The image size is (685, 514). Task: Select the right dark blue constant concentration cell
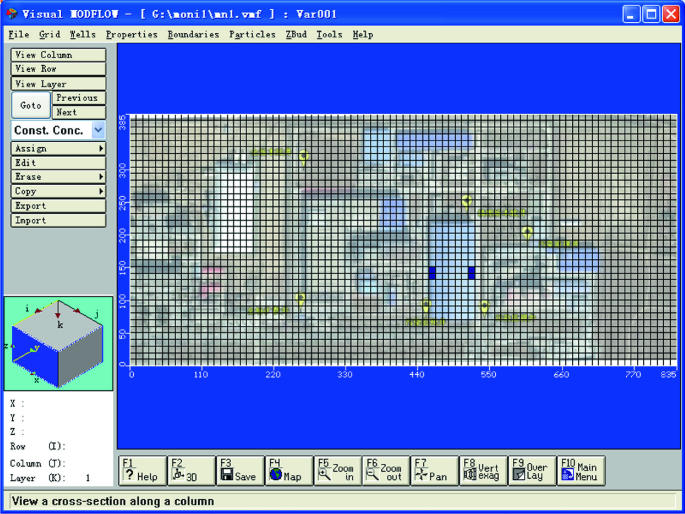(471, 273)
